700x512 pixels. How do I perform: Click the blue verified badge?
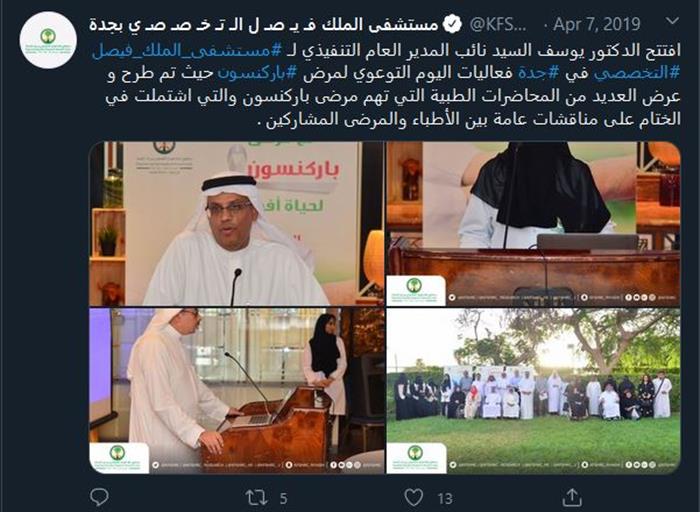click(x=452, y=24)
